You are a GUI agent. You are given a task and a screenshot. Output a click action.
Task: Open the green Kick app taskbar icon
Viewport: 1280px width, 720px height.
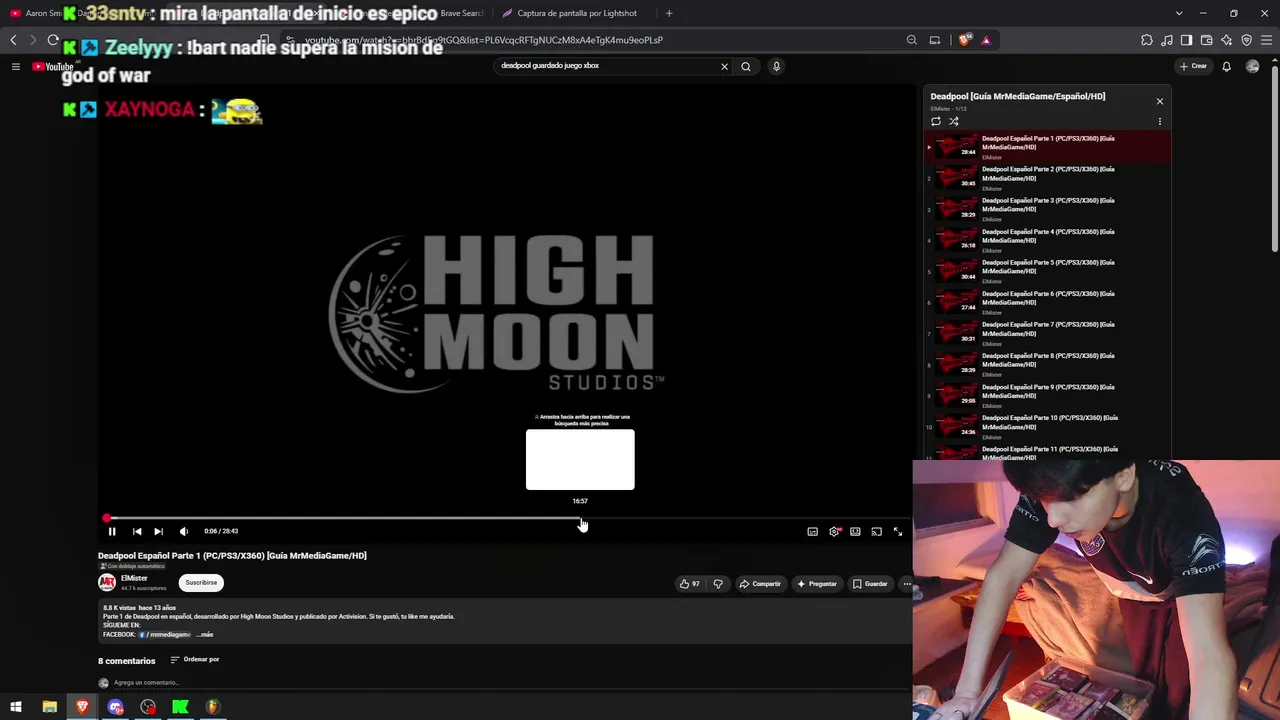(x=180, y=707)
